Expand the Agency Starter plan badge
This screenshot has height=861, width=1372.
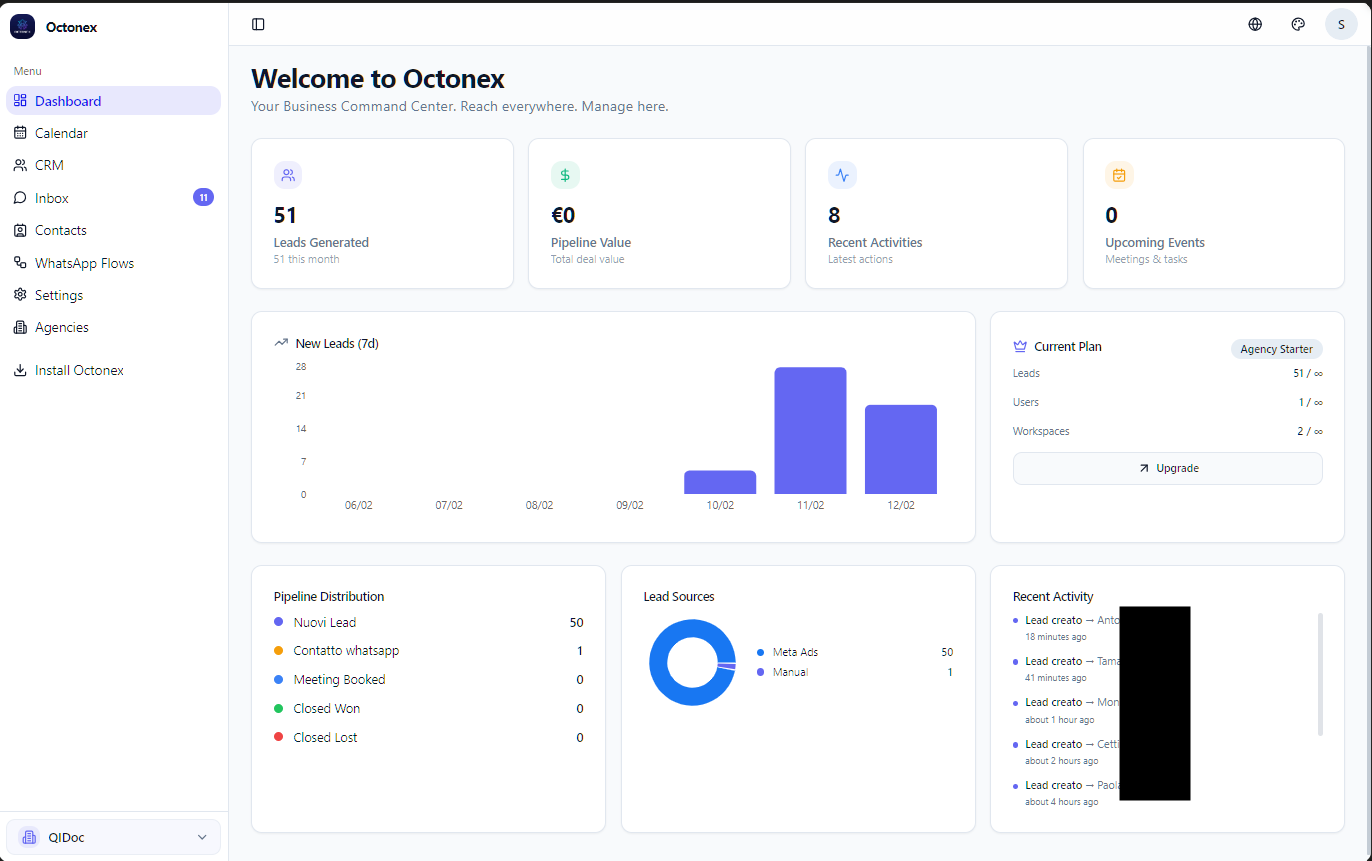[1276, 348]
